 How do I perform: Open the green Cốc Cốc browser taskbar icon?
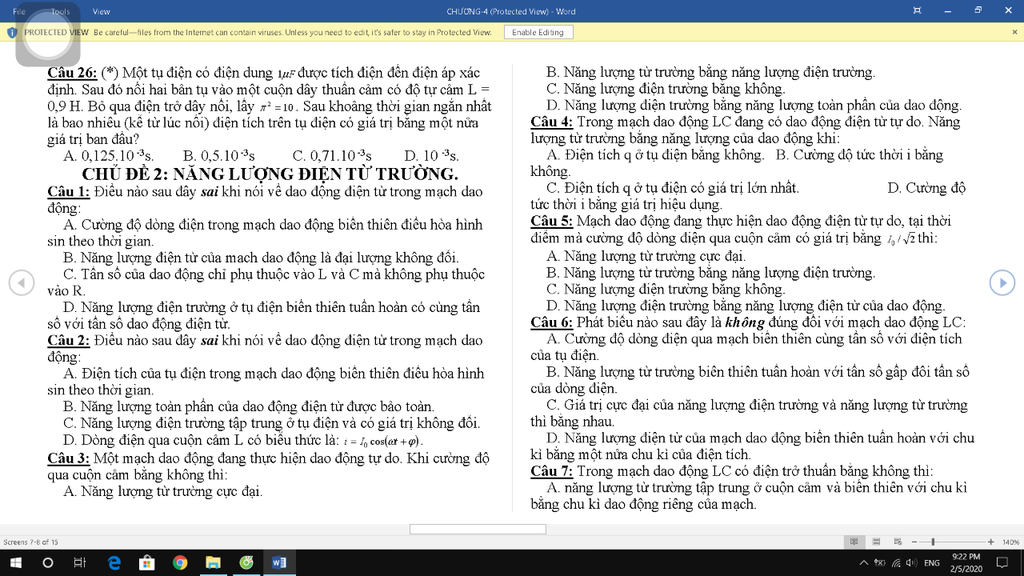coord(246,562)
